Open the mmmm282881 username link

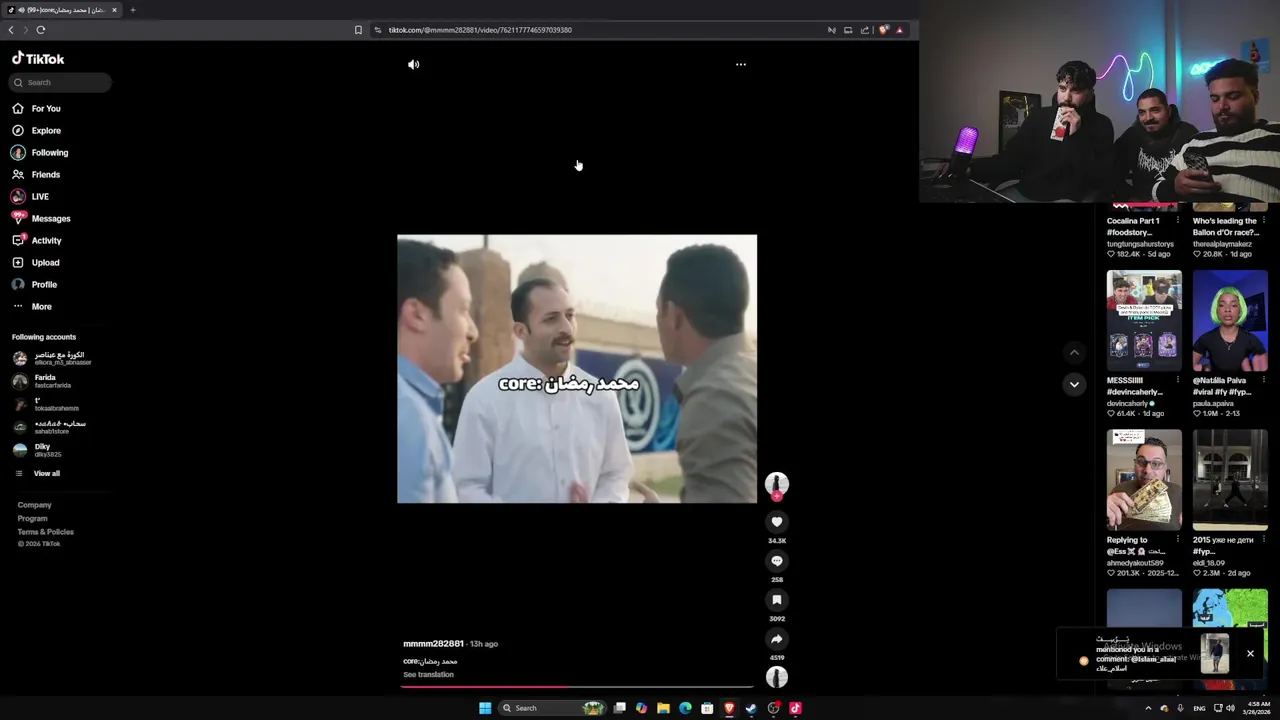pos(433,644)
